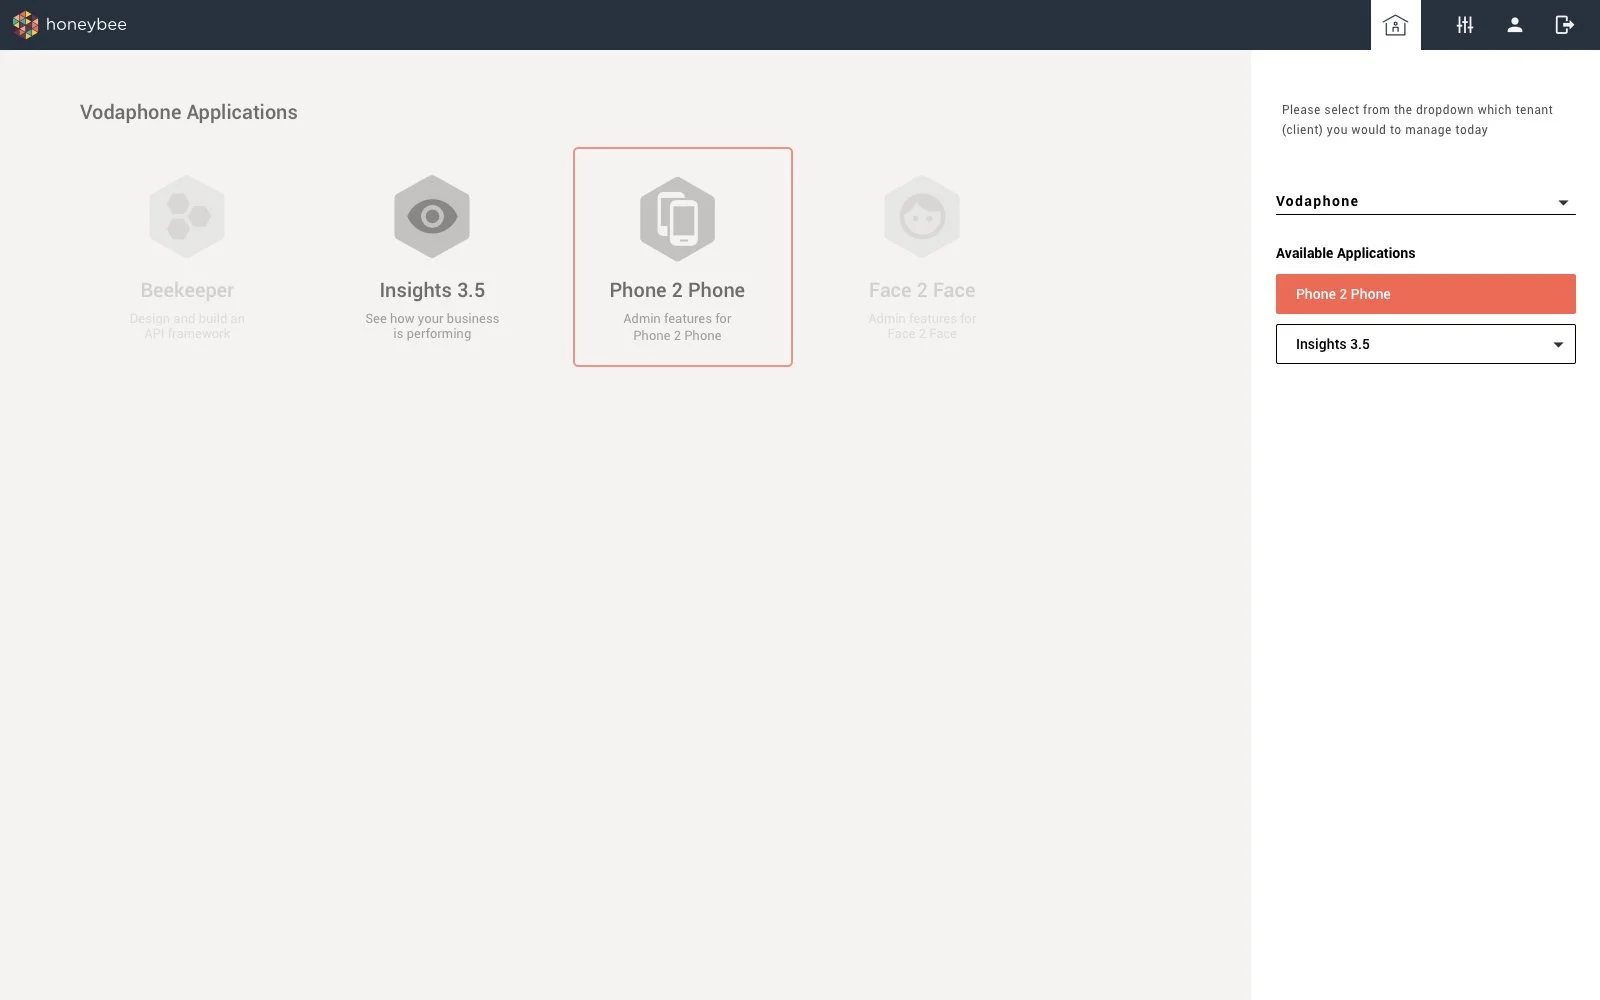Open the home icon in the top bar
Image resolution: width=1600 pixels, height=1000 pixels.
[1395, 25]
